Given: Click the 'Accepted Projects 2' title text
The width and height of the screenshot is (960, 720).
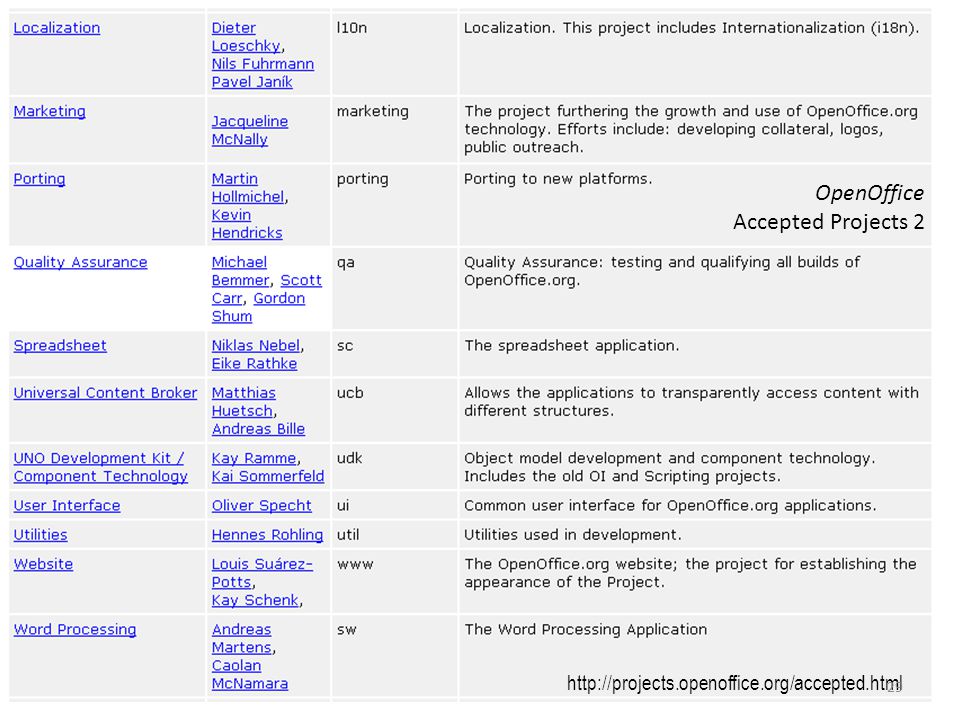Looking at the screenshot, I should point(828,222).
